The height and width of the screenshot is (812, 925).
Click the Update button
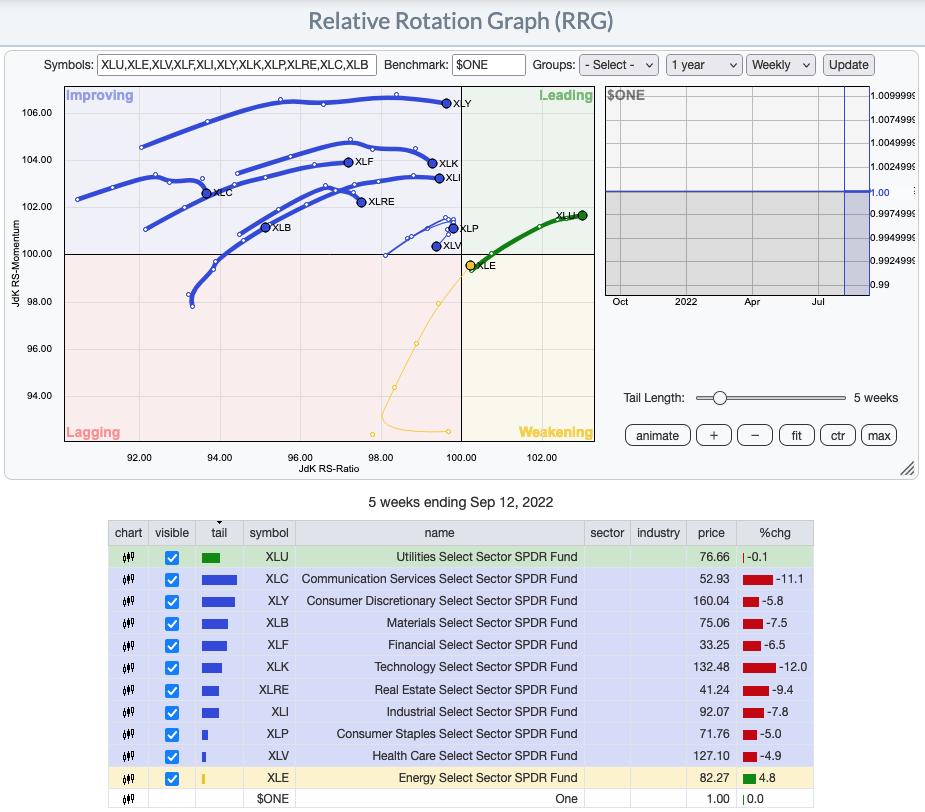click(x=848, y=65)
